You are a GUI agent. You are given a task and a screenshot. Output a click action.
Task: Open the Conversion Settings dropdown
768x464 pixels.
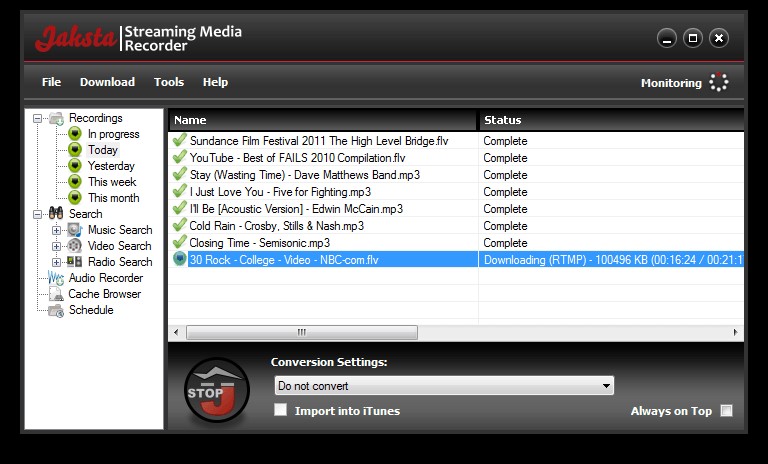coord(444,386)
